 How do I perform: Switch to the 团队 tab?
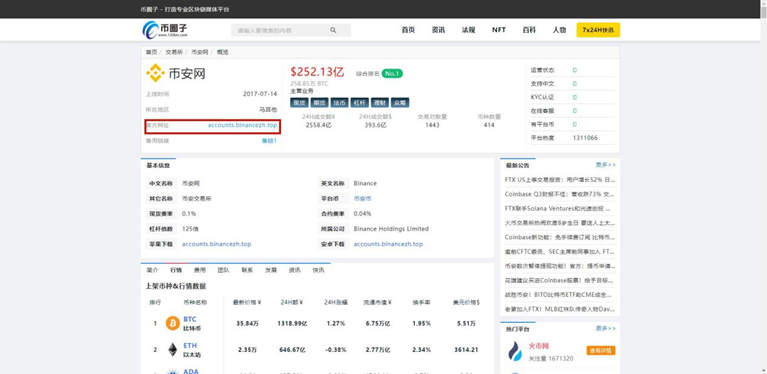point(224,270)
